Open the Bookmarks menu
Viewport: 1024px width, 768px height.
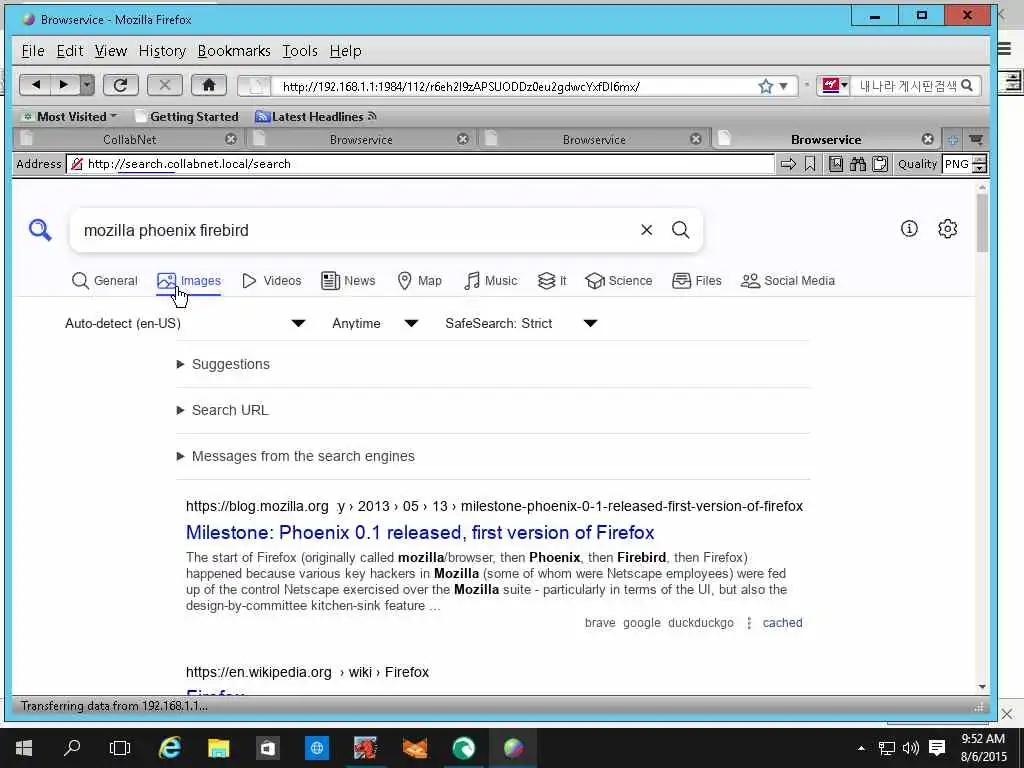pyautogui.click(x=234, y=51)
